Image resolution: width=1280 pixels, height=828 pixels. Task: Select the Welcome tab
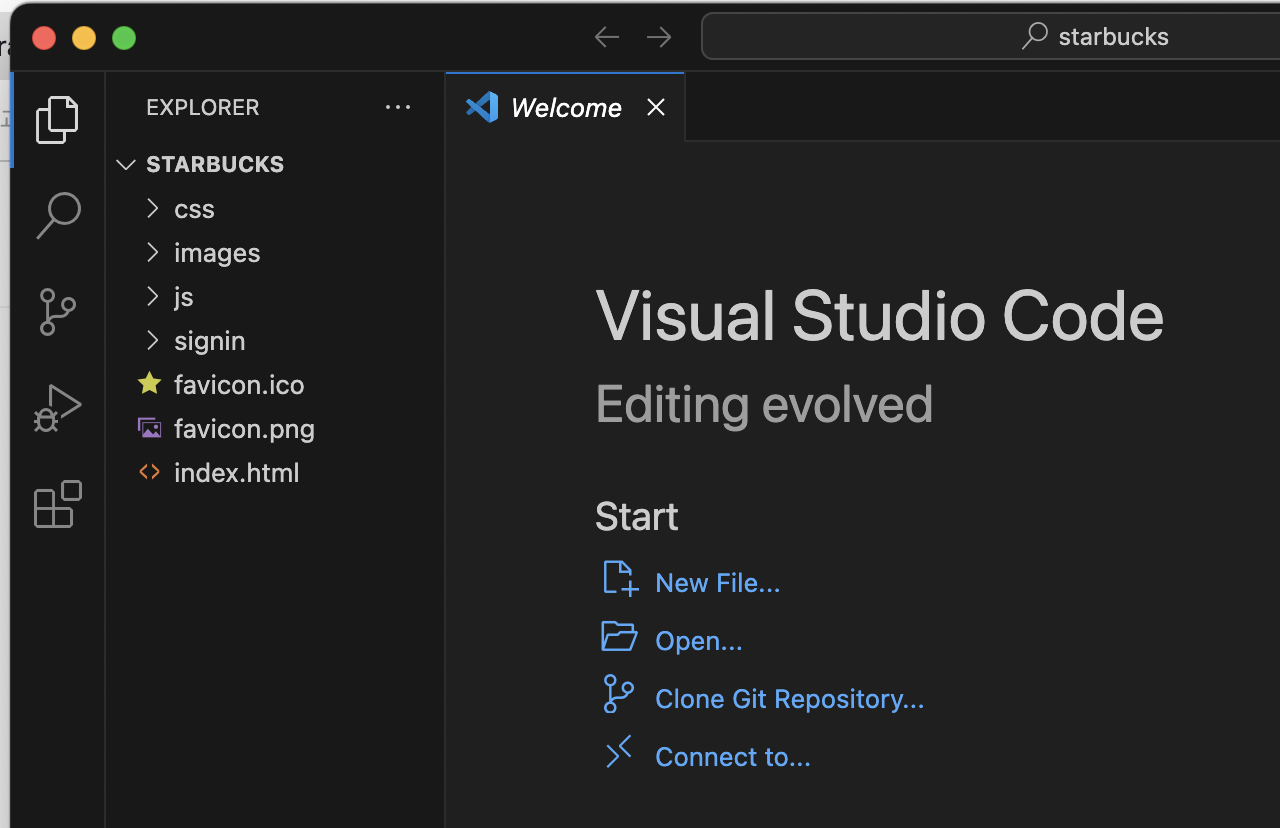566,107
